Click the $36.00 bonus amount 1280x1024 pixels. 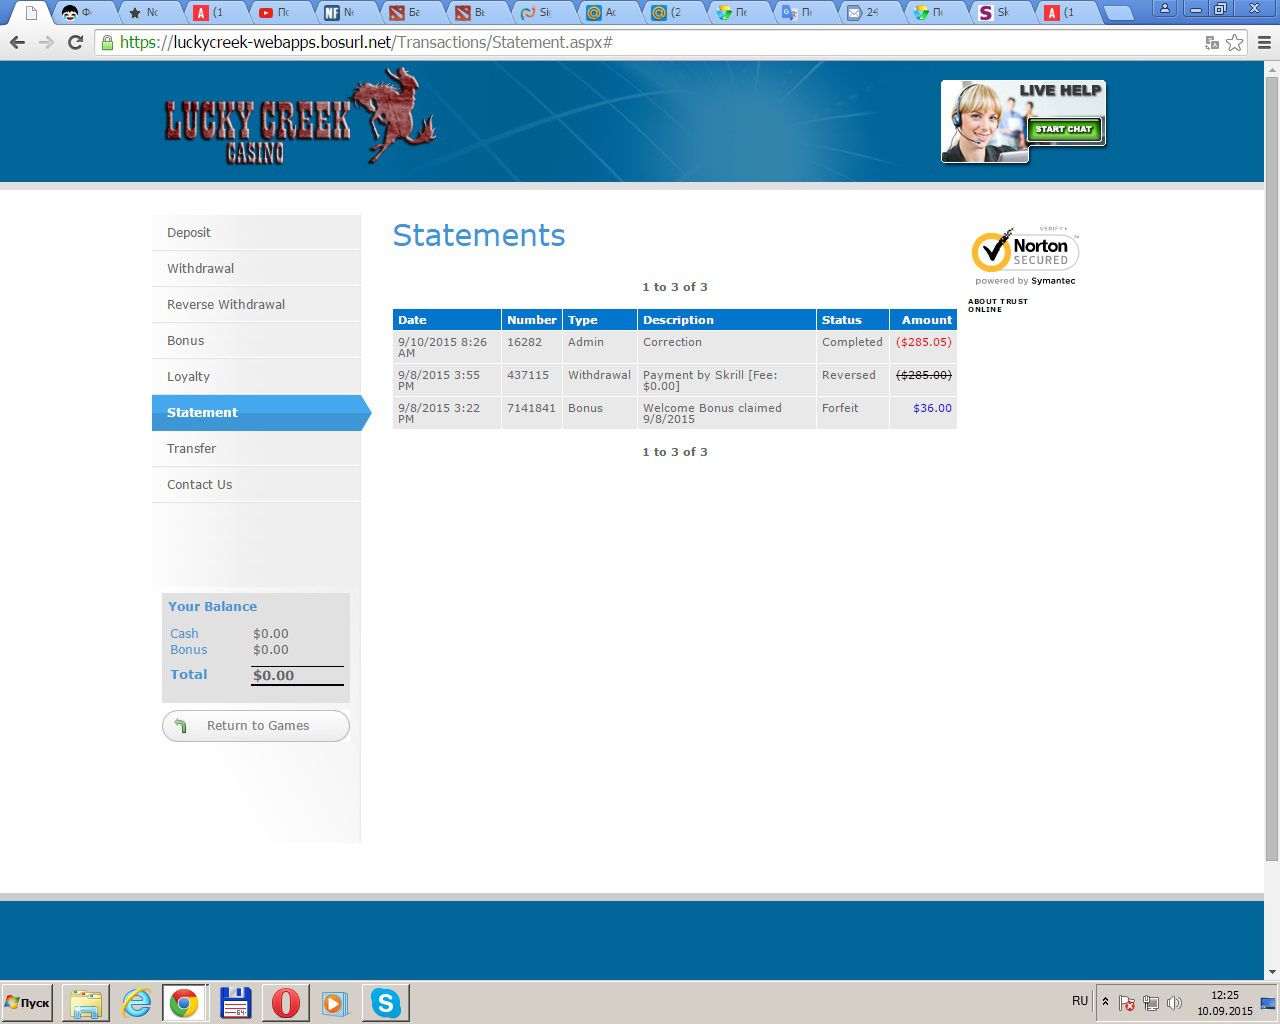pyautogui.click(x=932, y=408)
